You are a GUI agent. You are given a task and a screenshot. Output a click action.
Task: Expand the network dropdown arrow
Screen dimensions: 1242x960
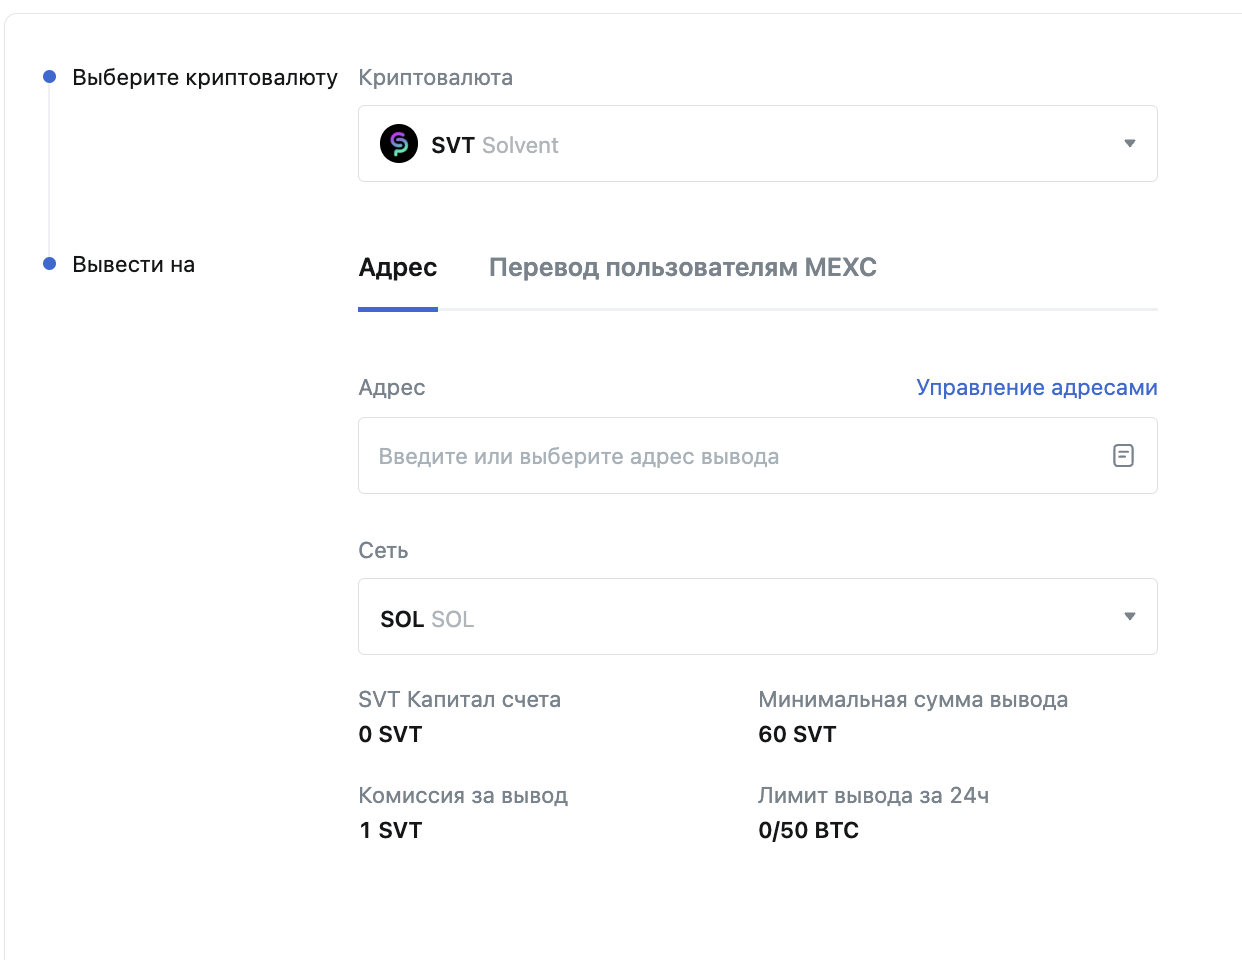[x=1129, y=617]
